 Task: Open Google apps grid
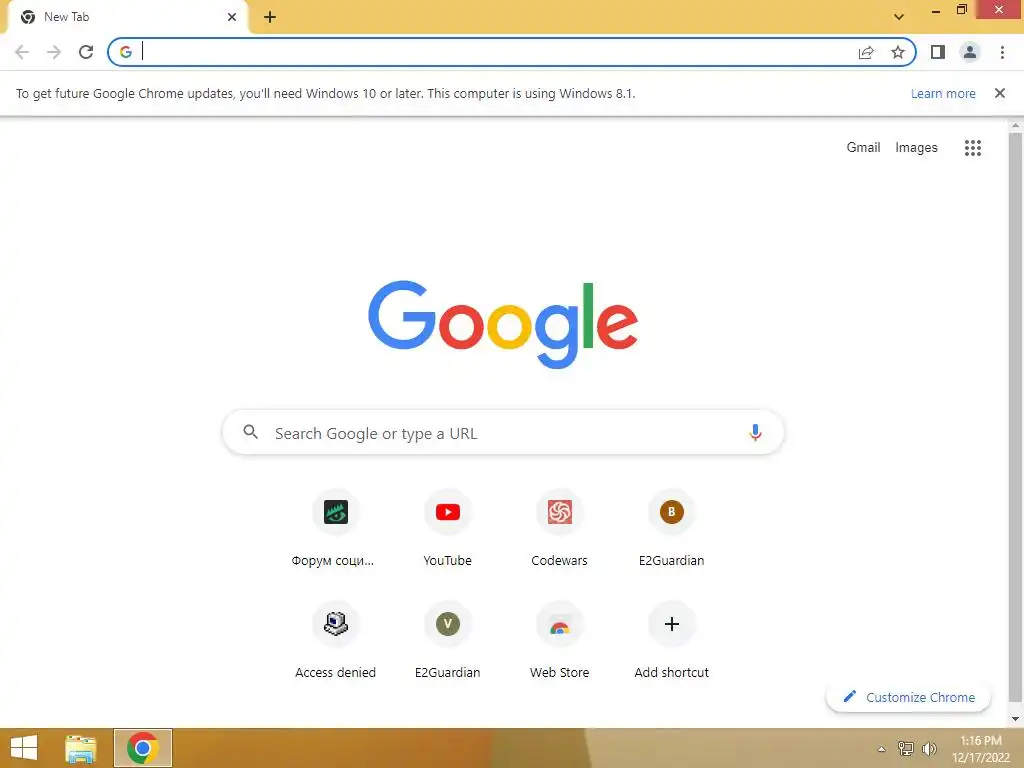pos(973,148)
